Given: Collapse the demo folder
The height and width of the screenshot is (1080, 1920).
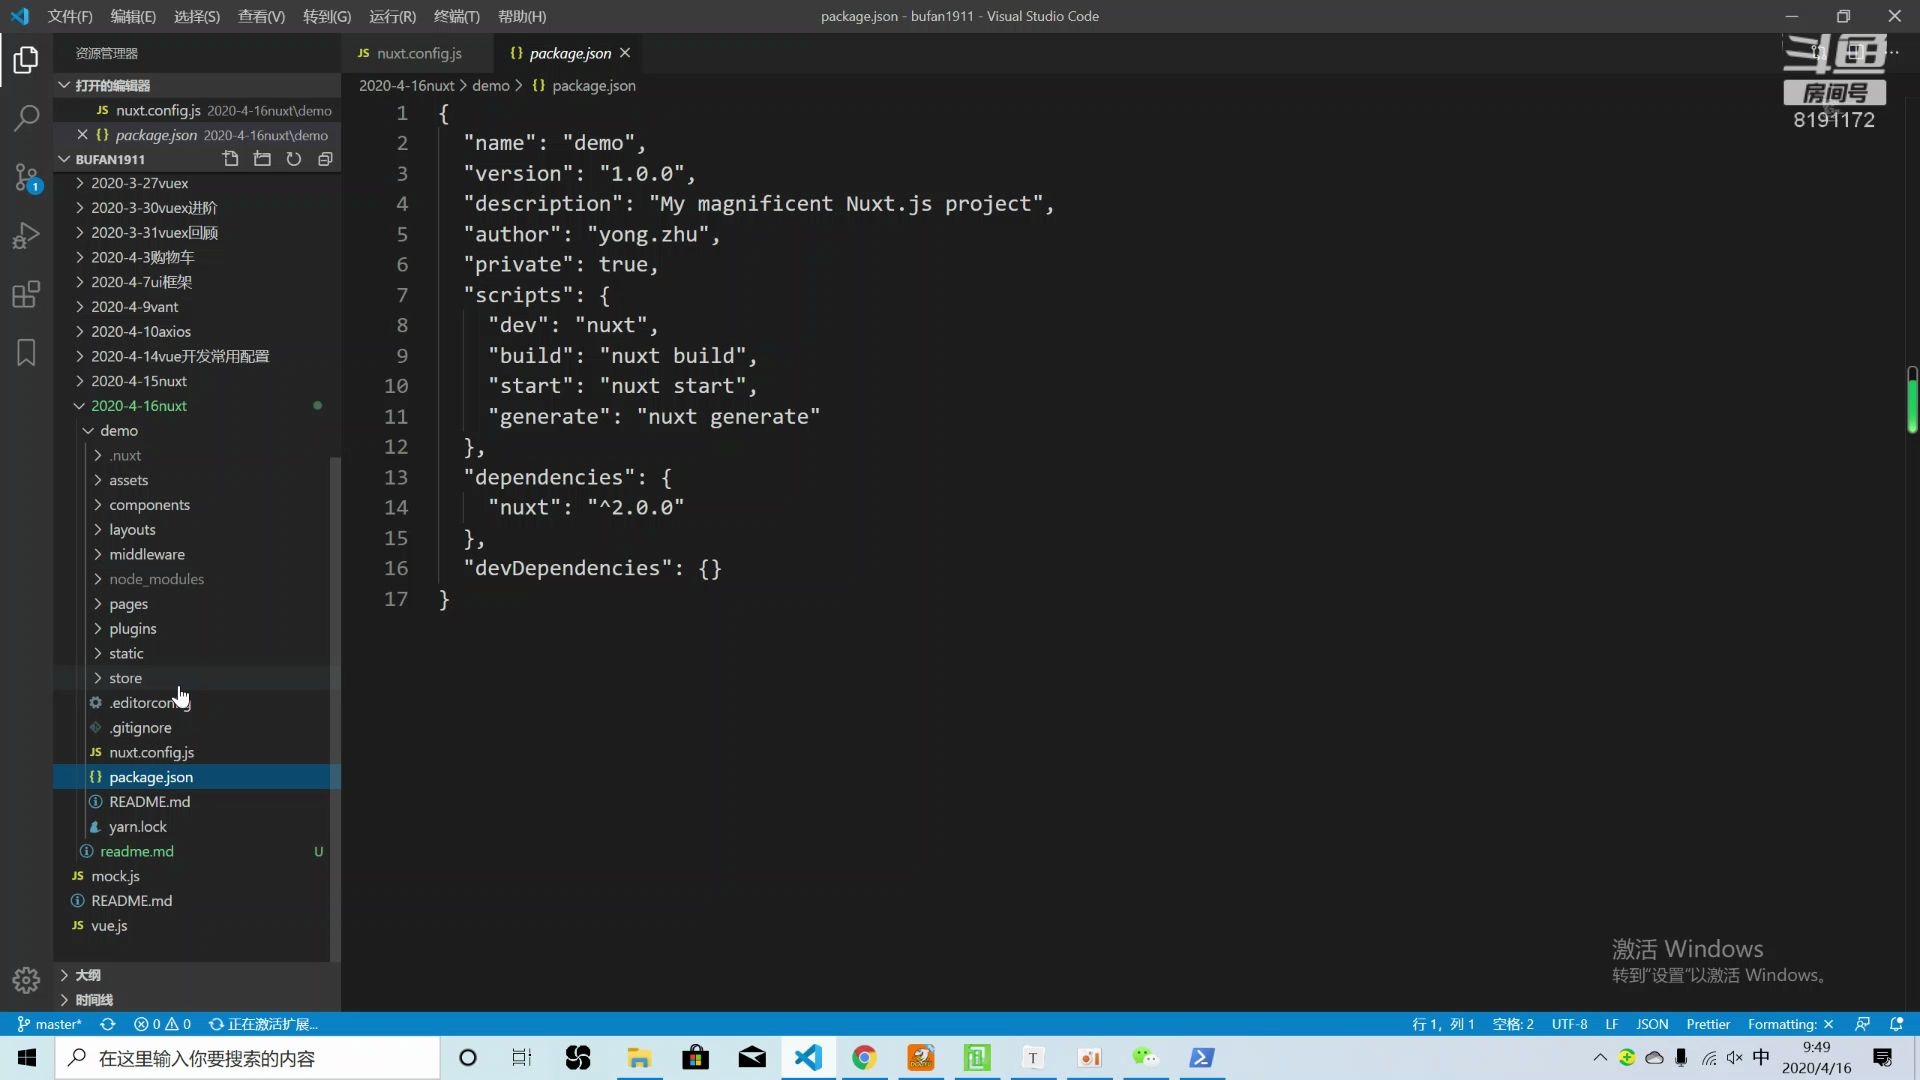Looking at the screenshot, I should pyautogui.click(x=197, y=431).
